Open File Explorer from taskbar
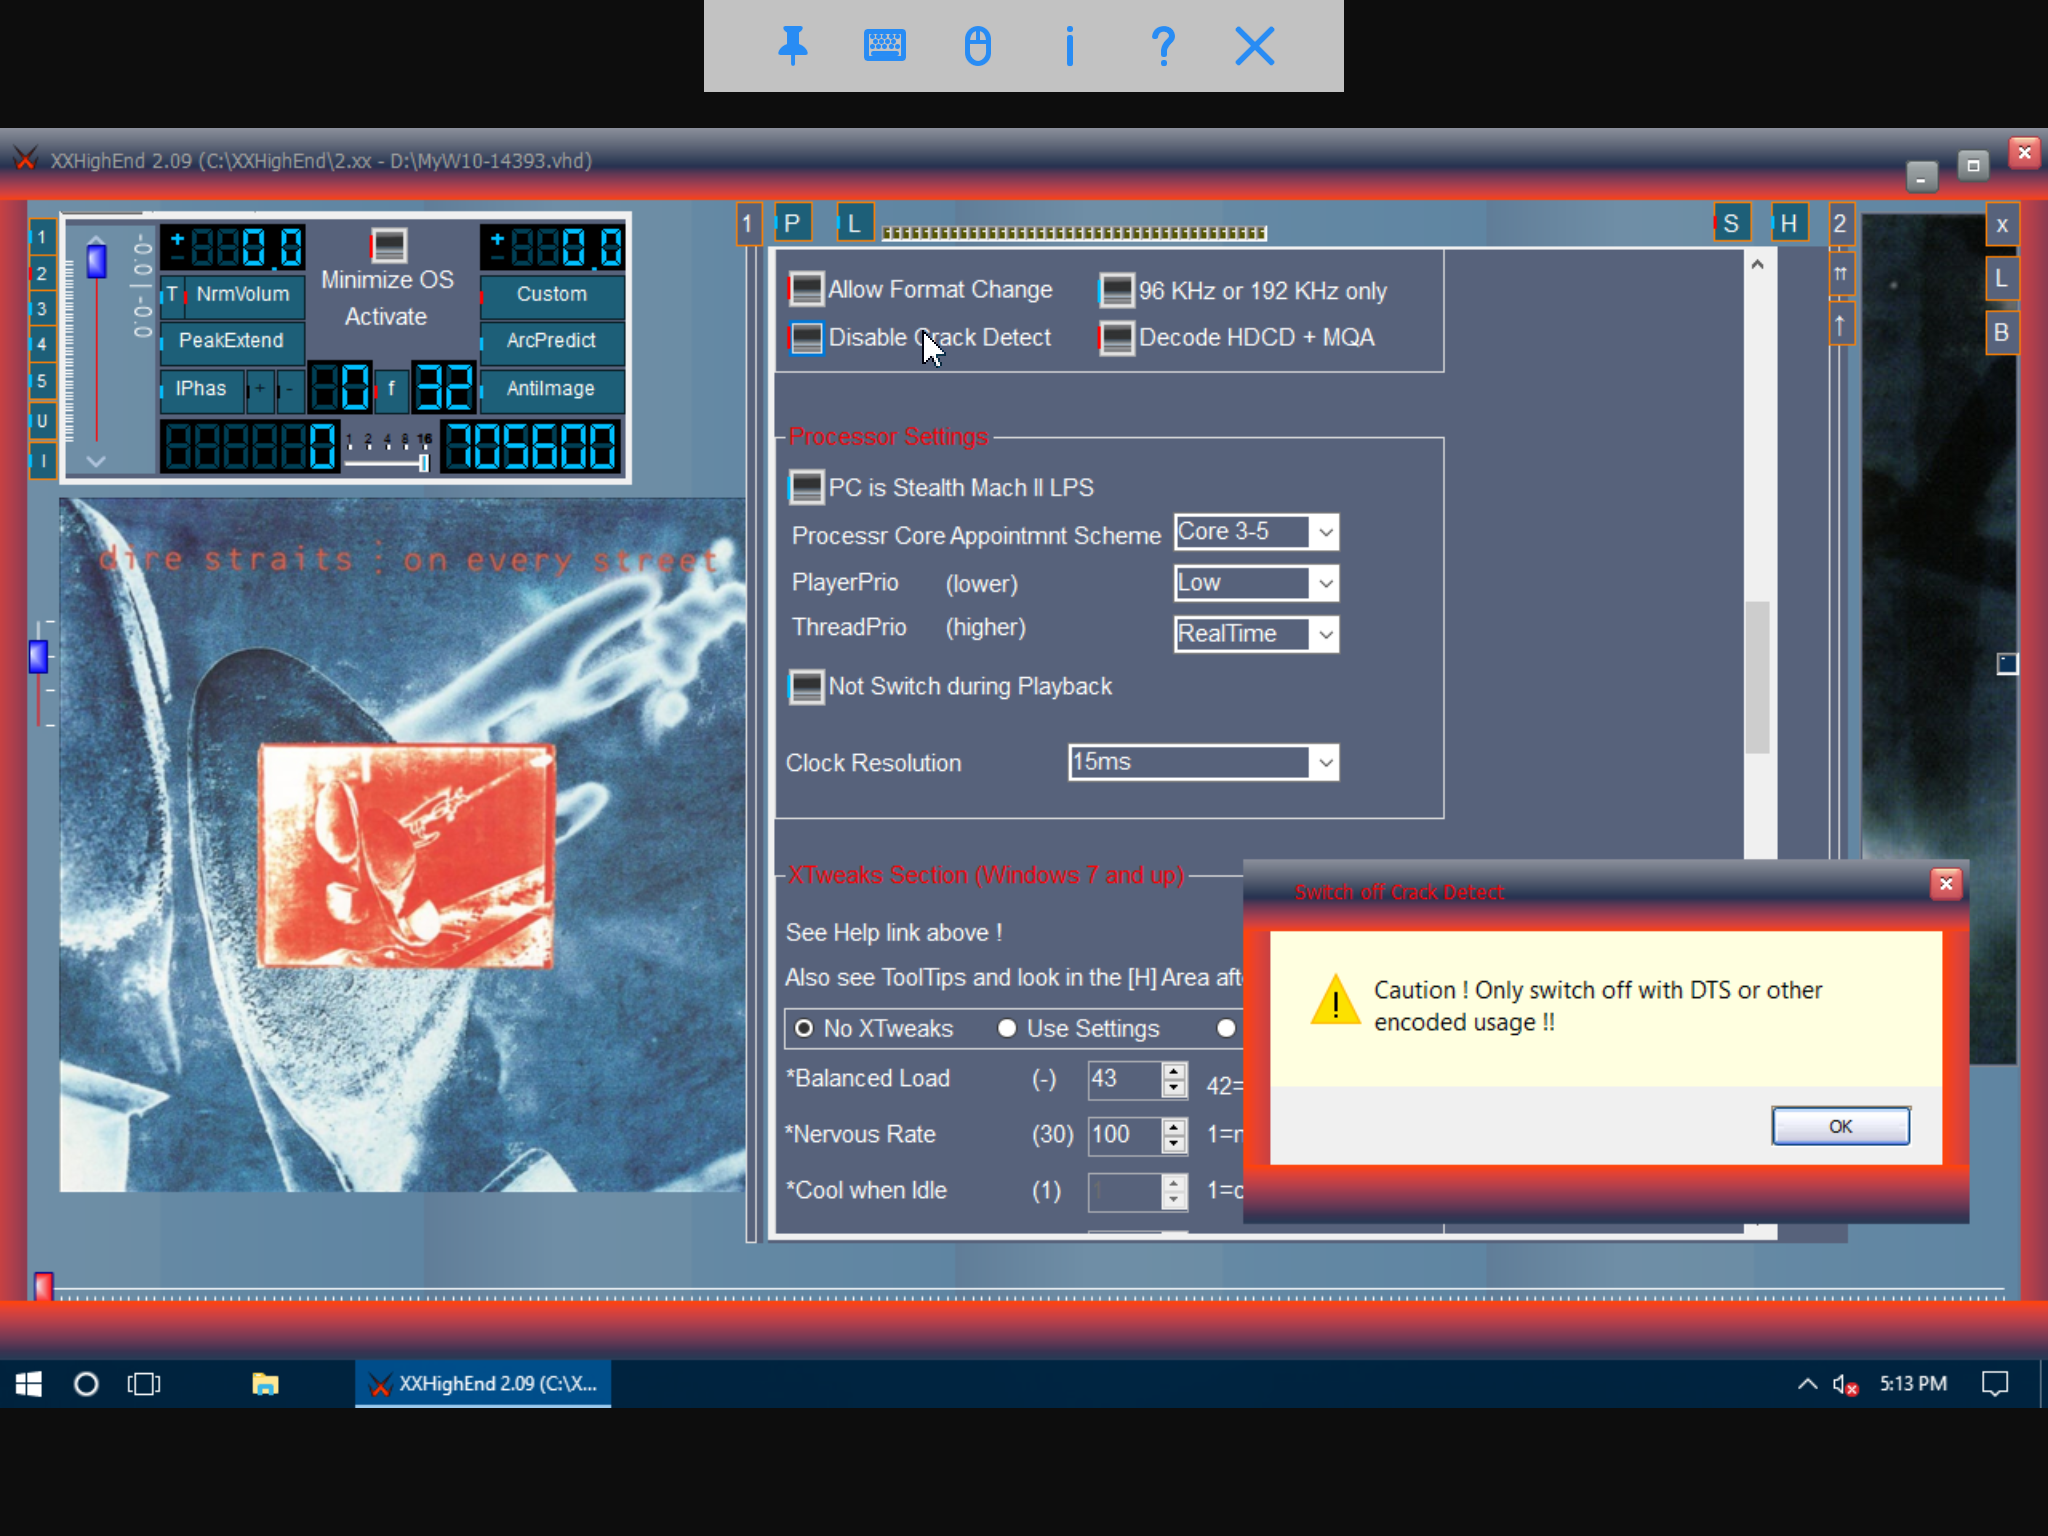Image resolution: width=2048 pixels, height=1536 pixels. tap(265, 1384)
